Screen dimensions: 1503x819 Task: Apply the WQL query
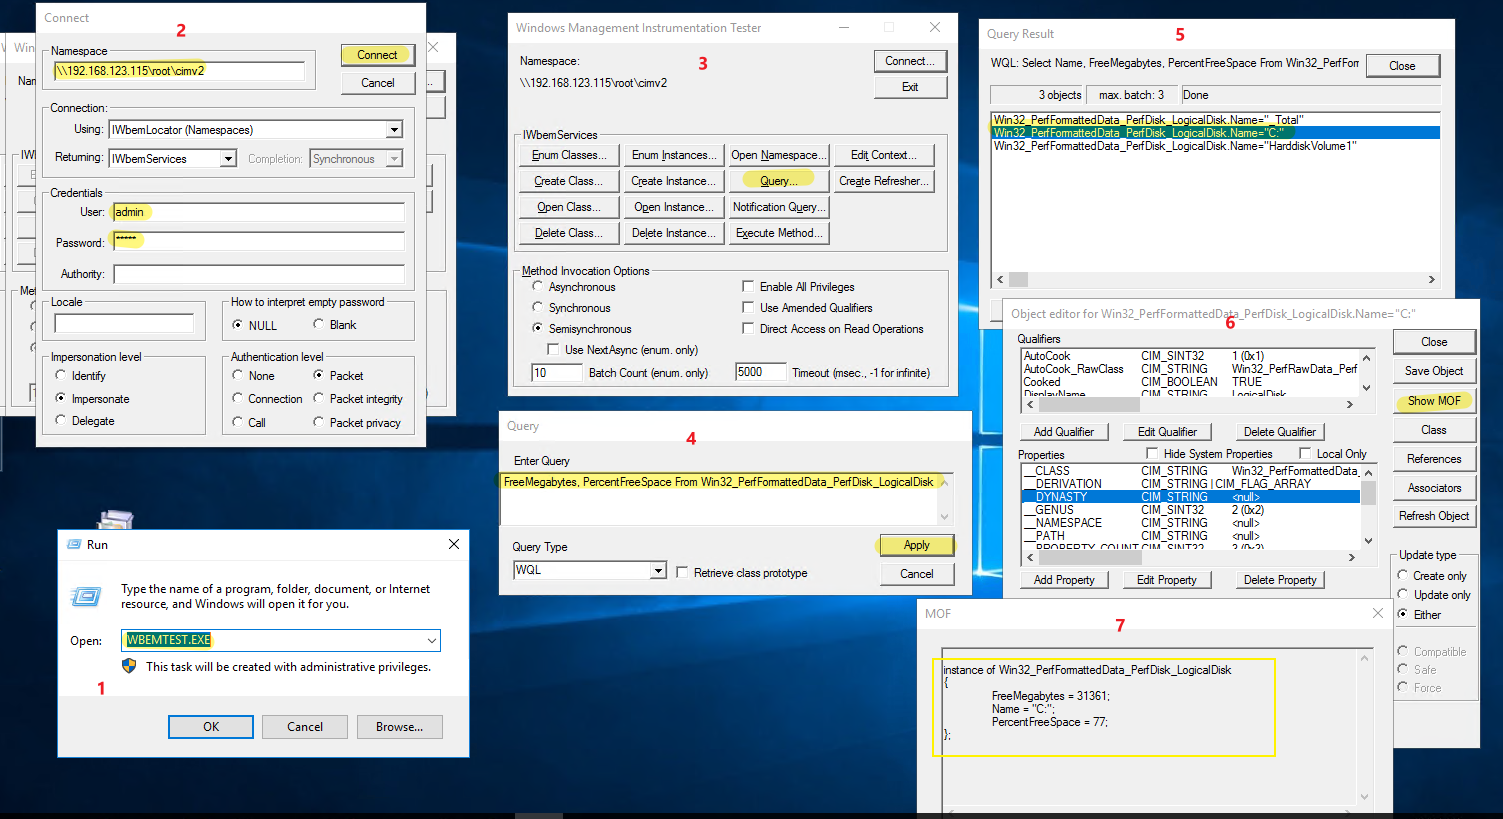point(915,545)
